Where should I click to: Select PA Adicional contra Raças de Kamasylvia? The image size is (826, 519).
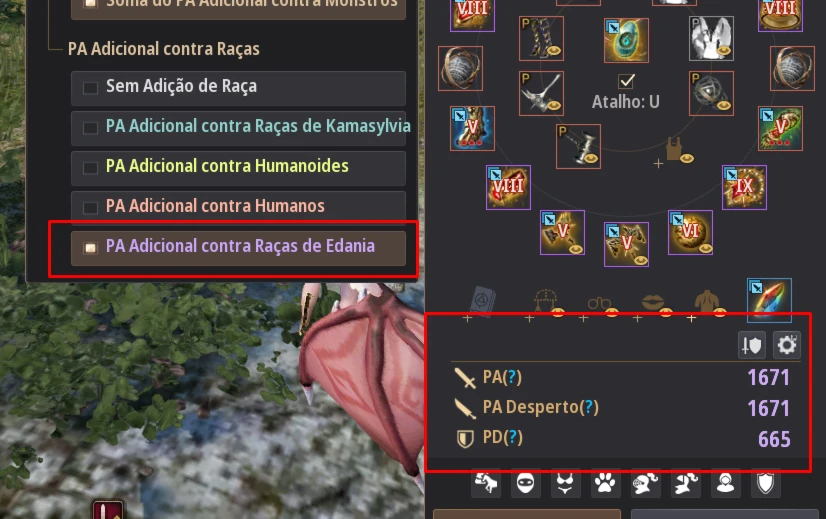click(90, 128)
